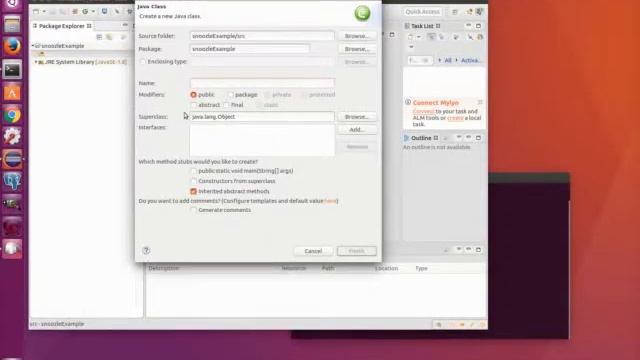
Task: Select the package modifier radio button
Action: (x=231, y=95)
